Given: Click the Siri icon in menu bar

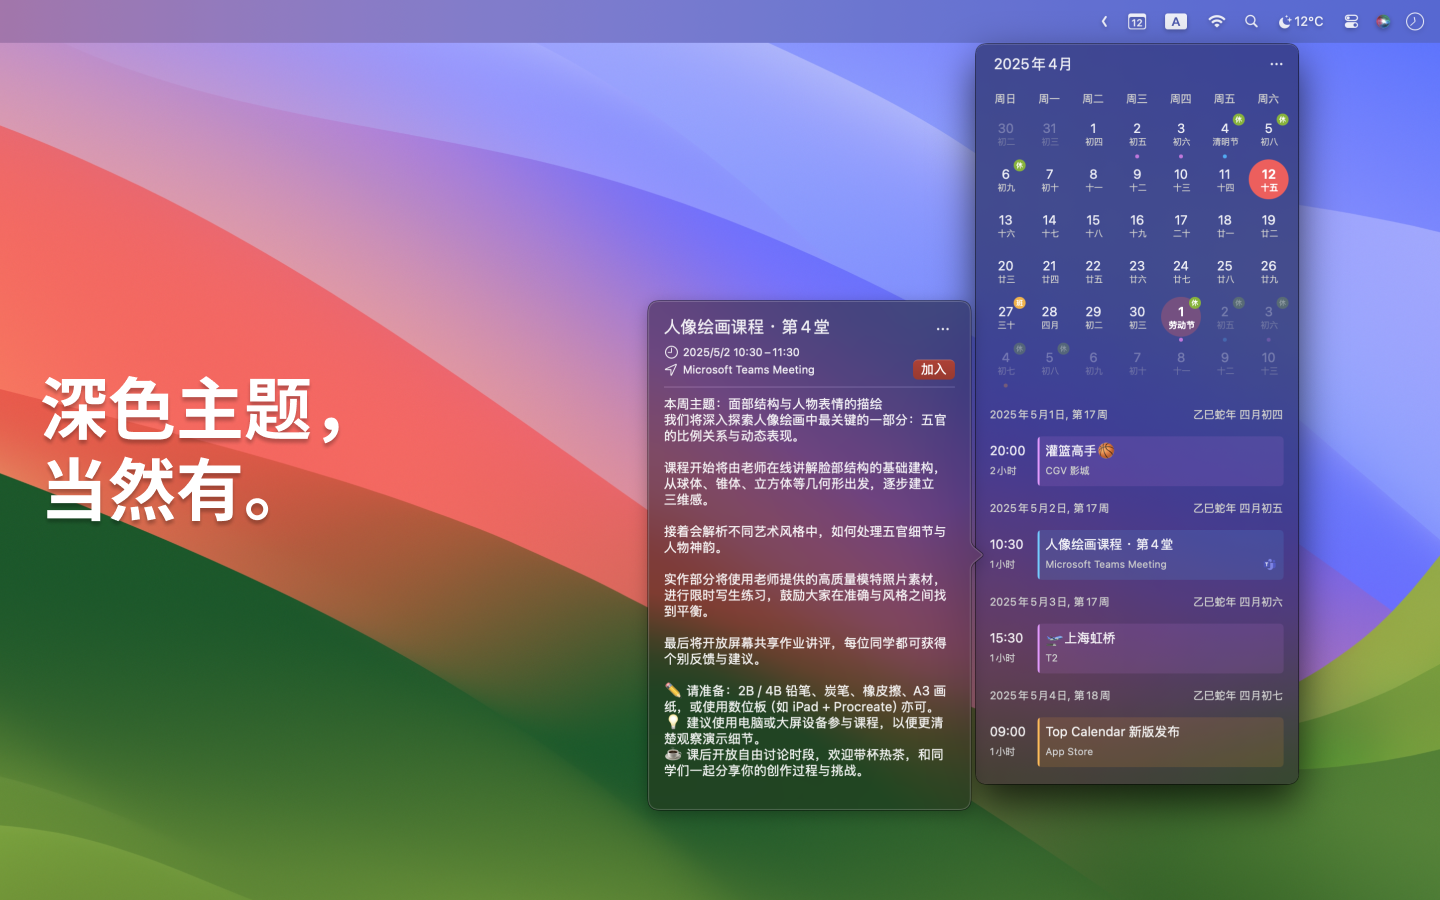Looking at the screenshot, I should click(1383, 21).
